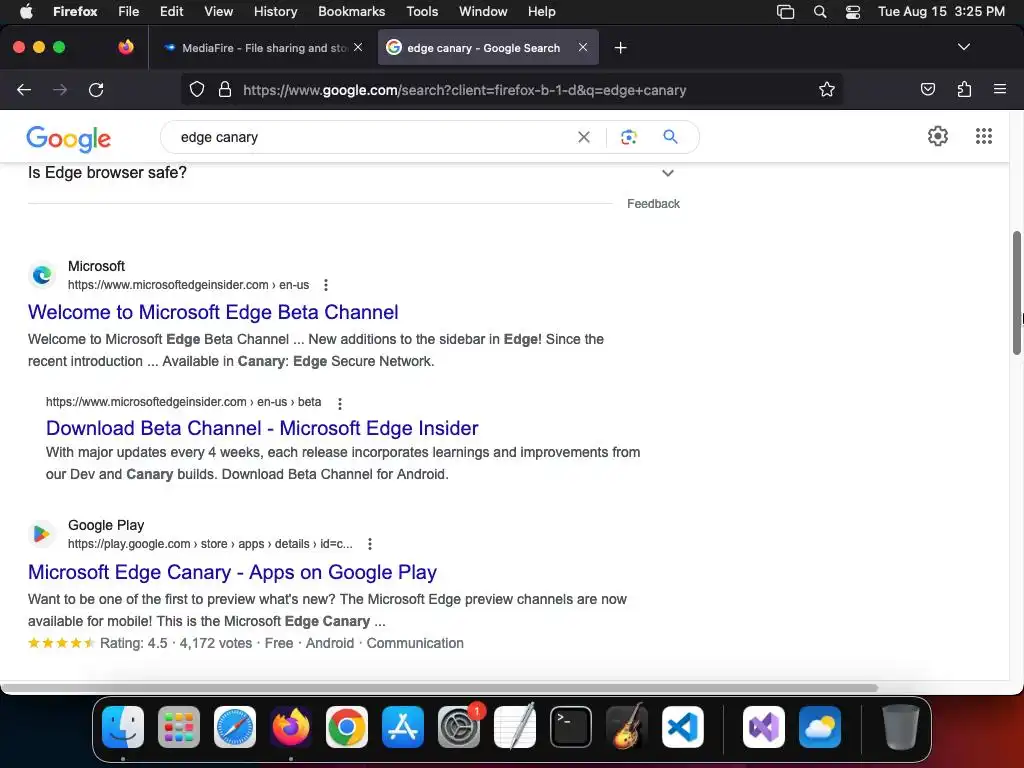Open the Google apps grid
Viewport: 1024px width, 768px height.
coord(984,136)
